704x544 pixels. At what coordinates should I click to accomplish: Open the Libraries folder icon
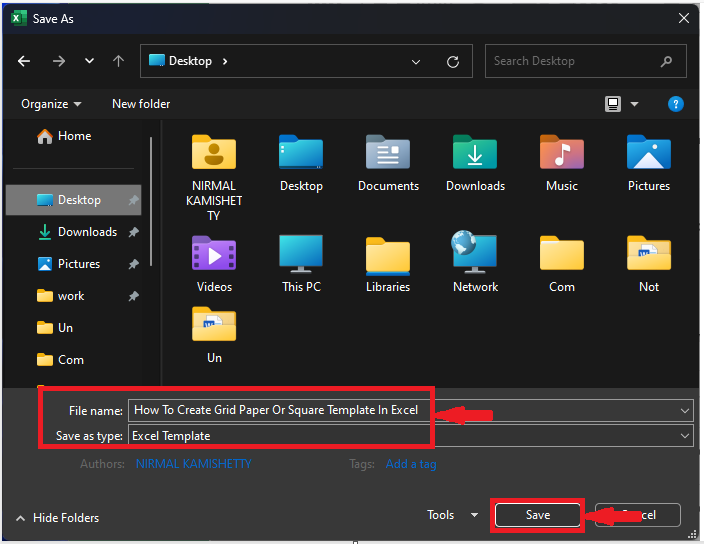[x=388, y=254]
